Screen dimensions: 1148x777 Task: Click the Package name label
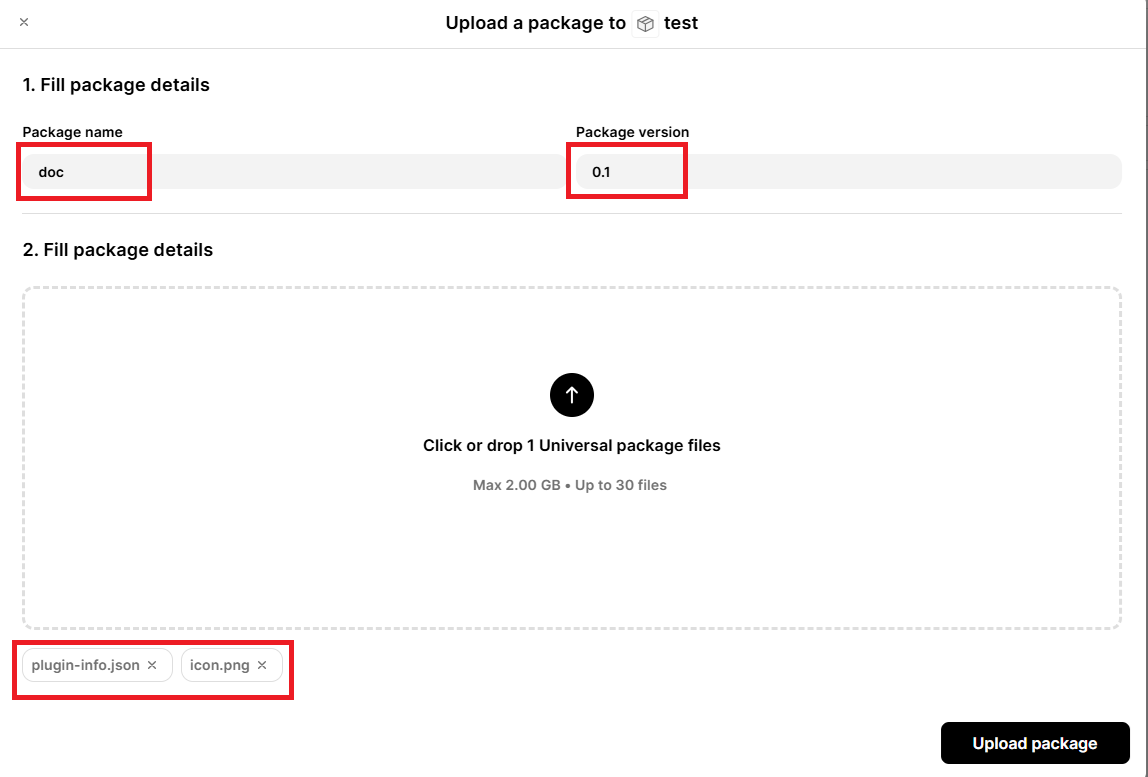coord(73,132)
